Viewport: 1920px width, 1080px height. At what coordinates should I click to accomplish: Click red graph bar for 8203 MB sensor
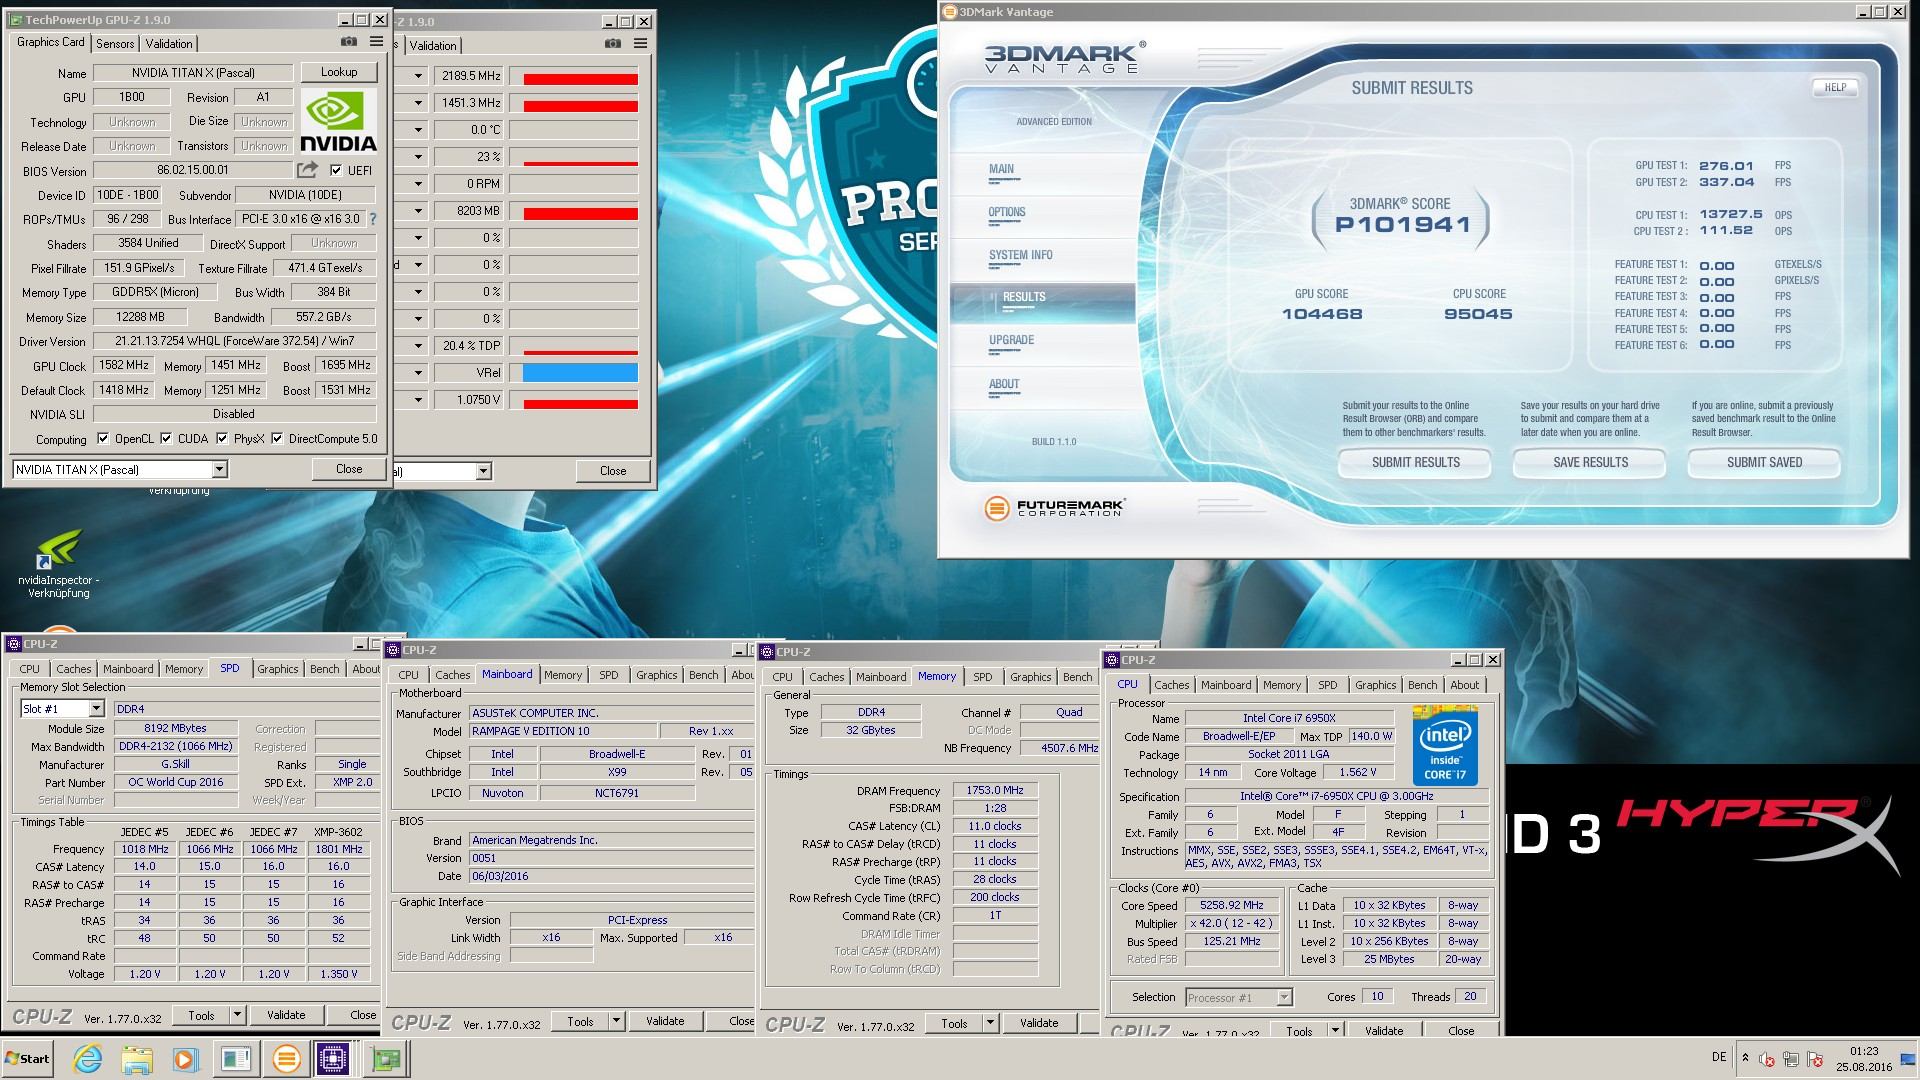[x=580, y=213]
